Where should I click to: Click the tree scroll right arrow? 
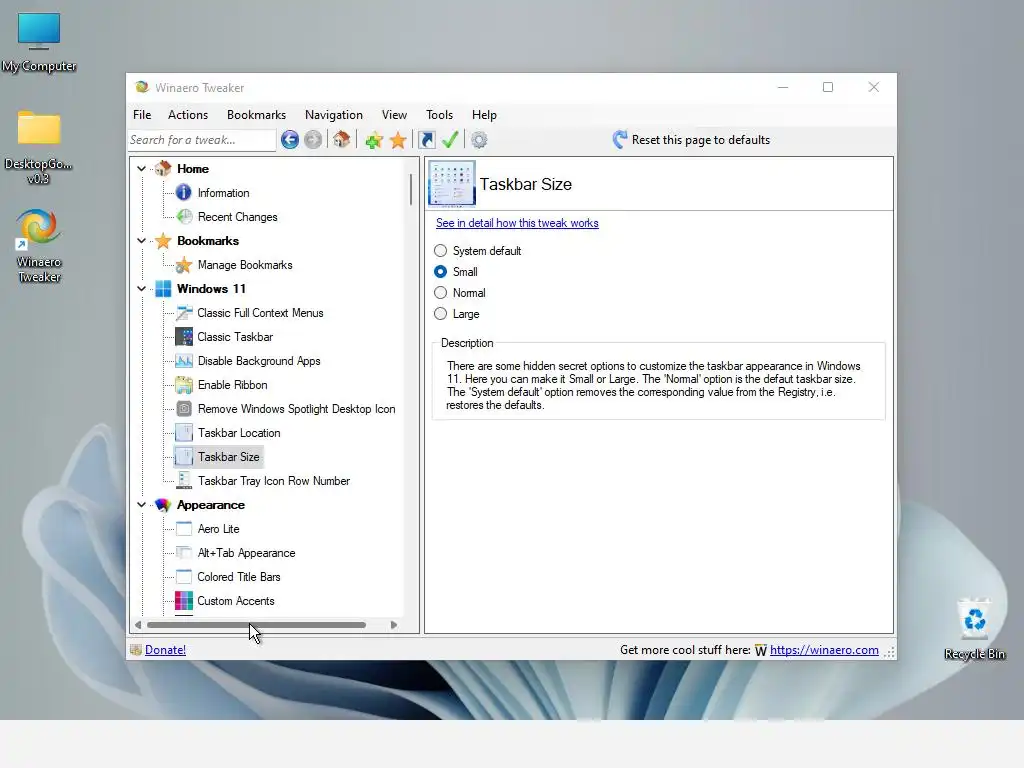tap(394, 625)
